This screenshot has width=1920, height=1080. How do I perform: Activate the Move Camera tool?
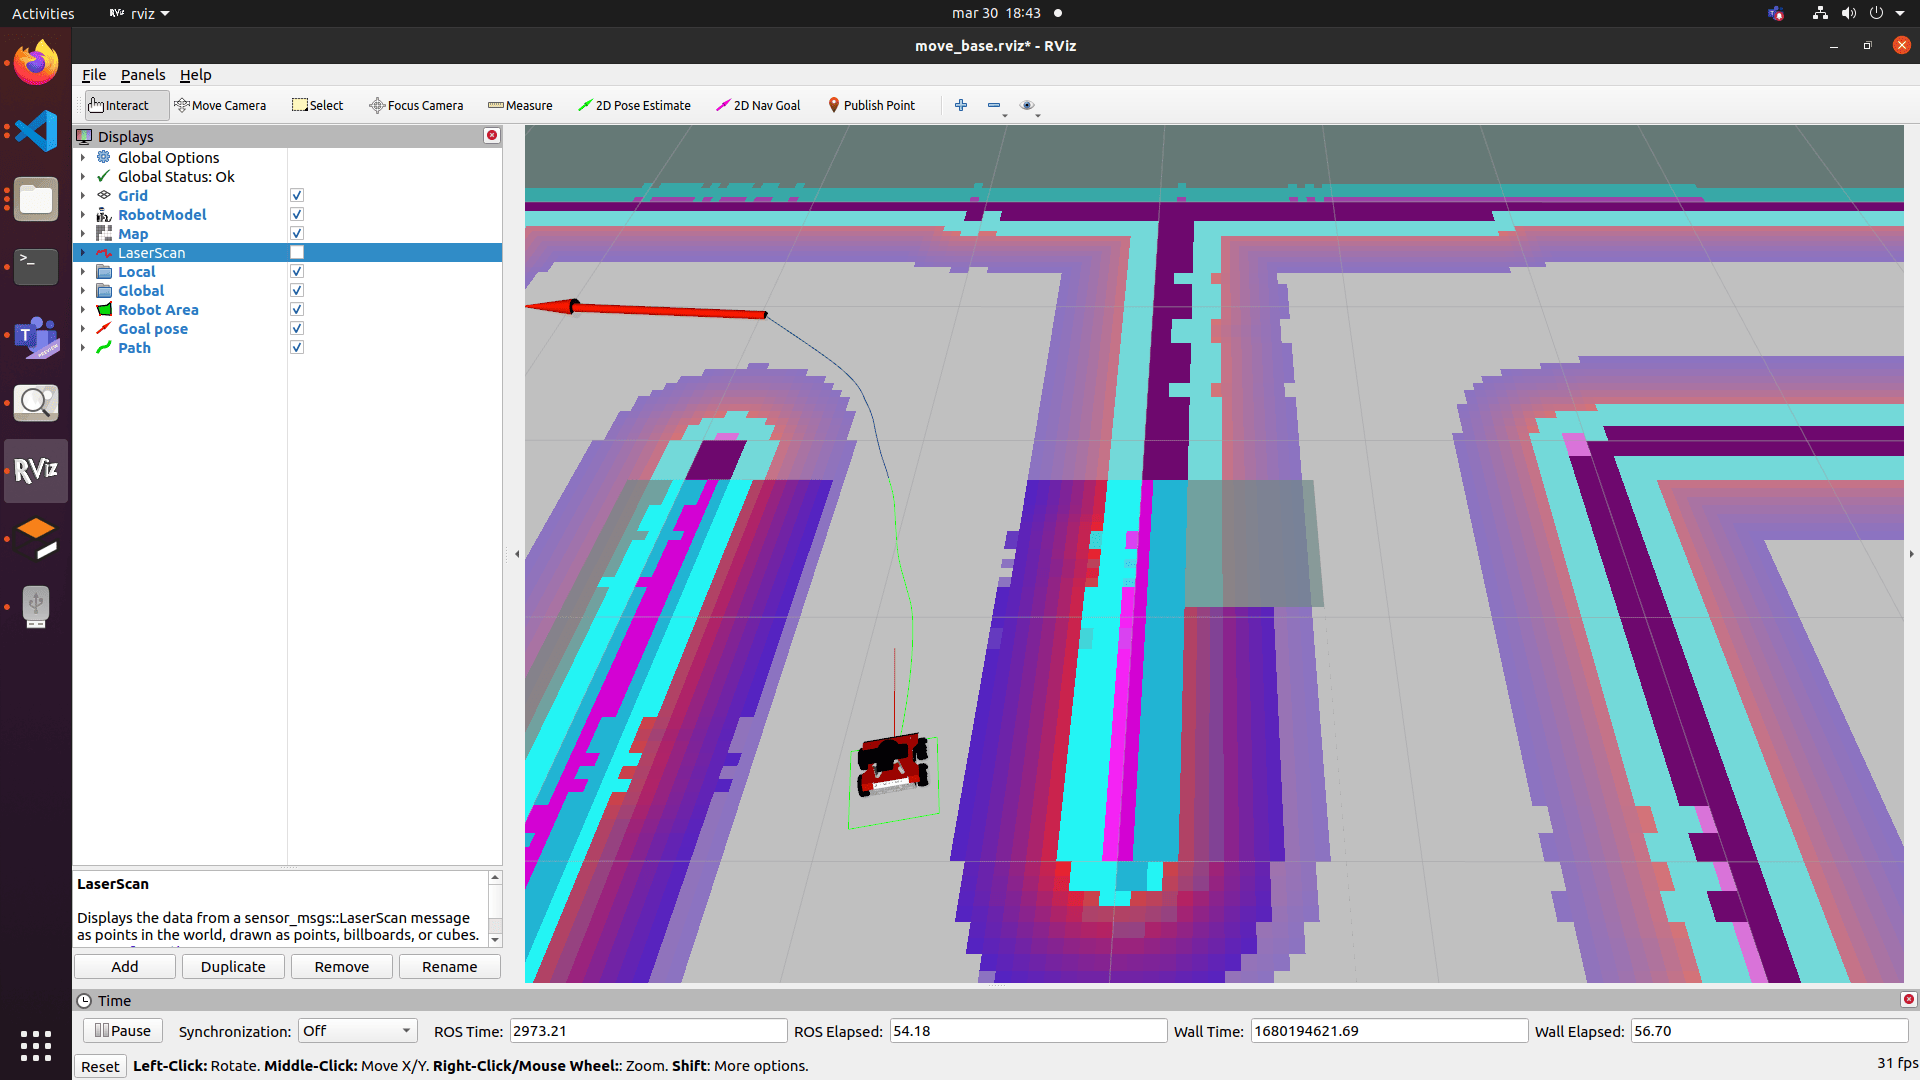tap(220, 105)
